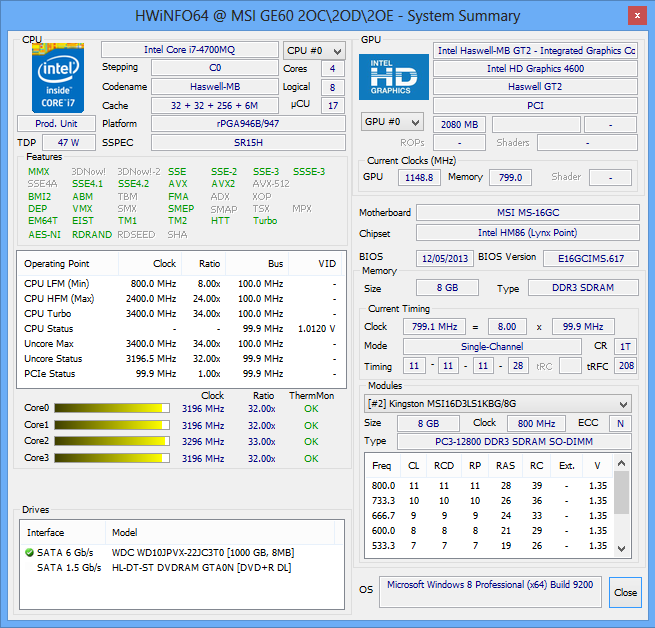Select the Uncore Status row
This screenshot has width=655, height=628.
(180, 359)
